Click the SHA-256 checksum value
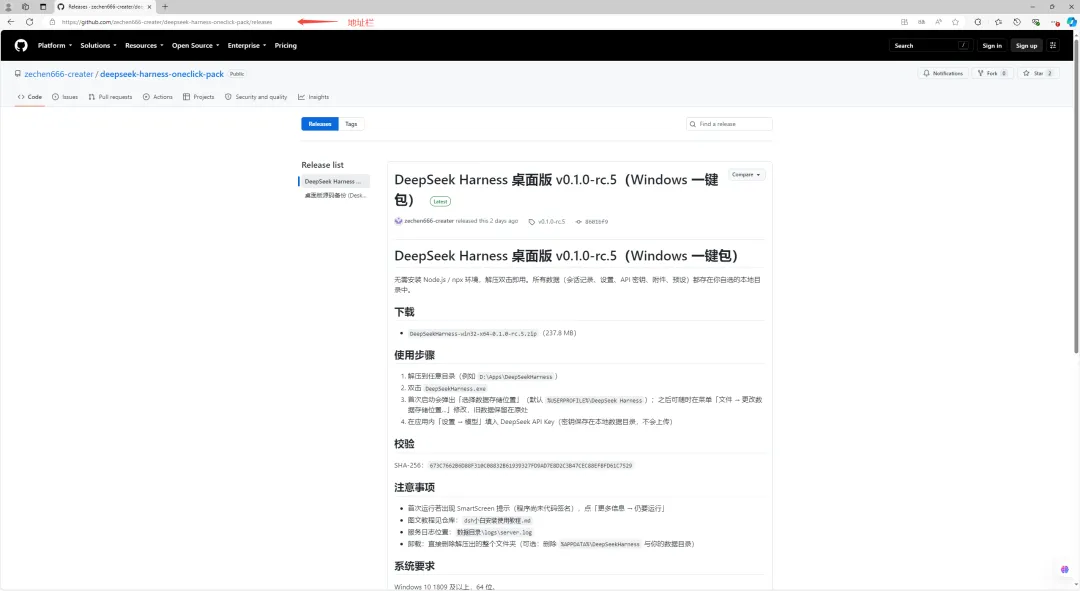 [530, 466]
